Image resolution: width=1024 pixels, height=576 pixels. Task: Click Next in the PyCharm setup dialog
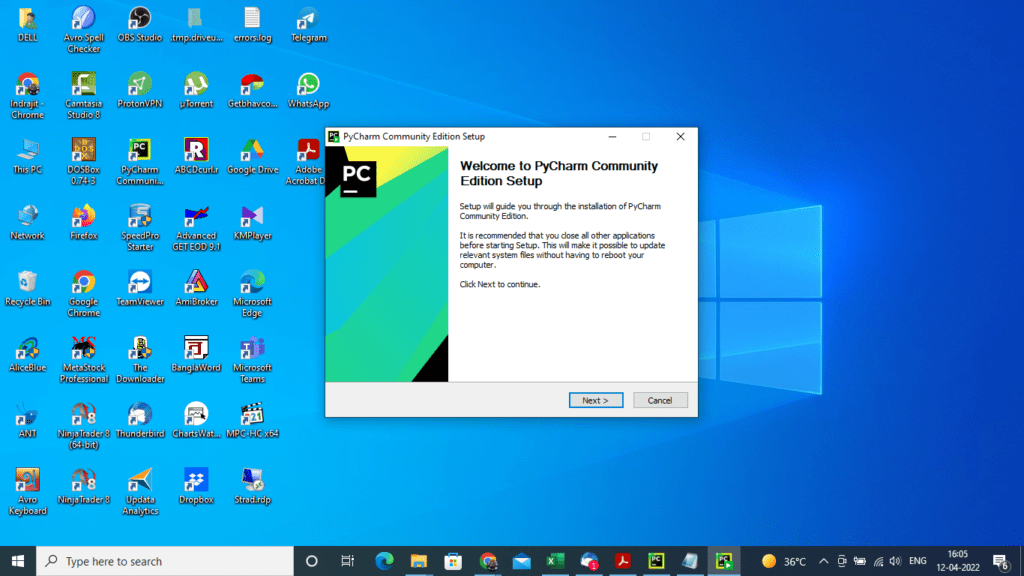point(596,400)
